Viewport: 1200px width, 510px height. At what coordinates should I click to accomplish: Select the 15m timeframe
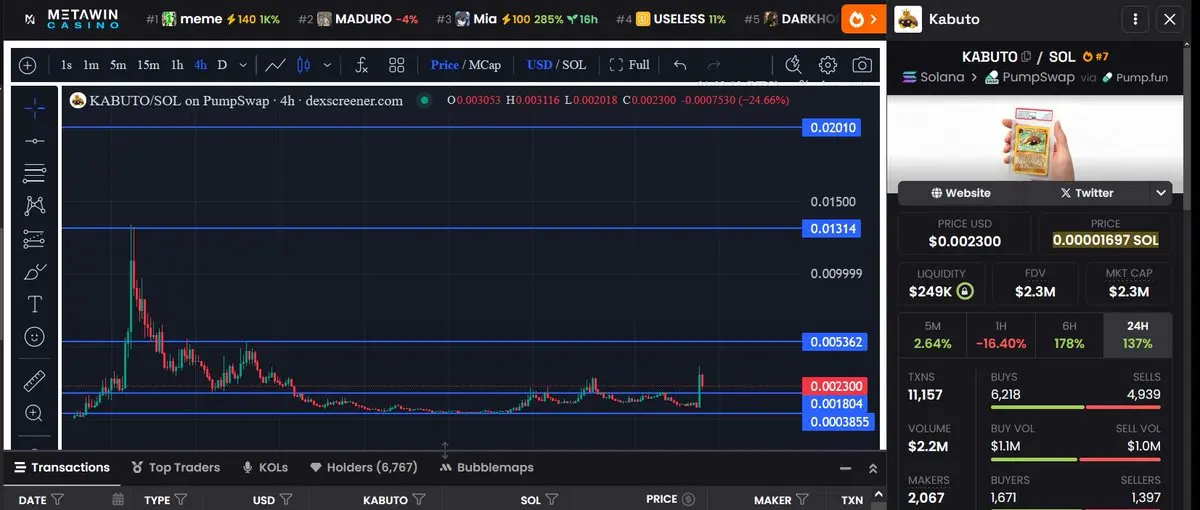click(x=148, y=65)
